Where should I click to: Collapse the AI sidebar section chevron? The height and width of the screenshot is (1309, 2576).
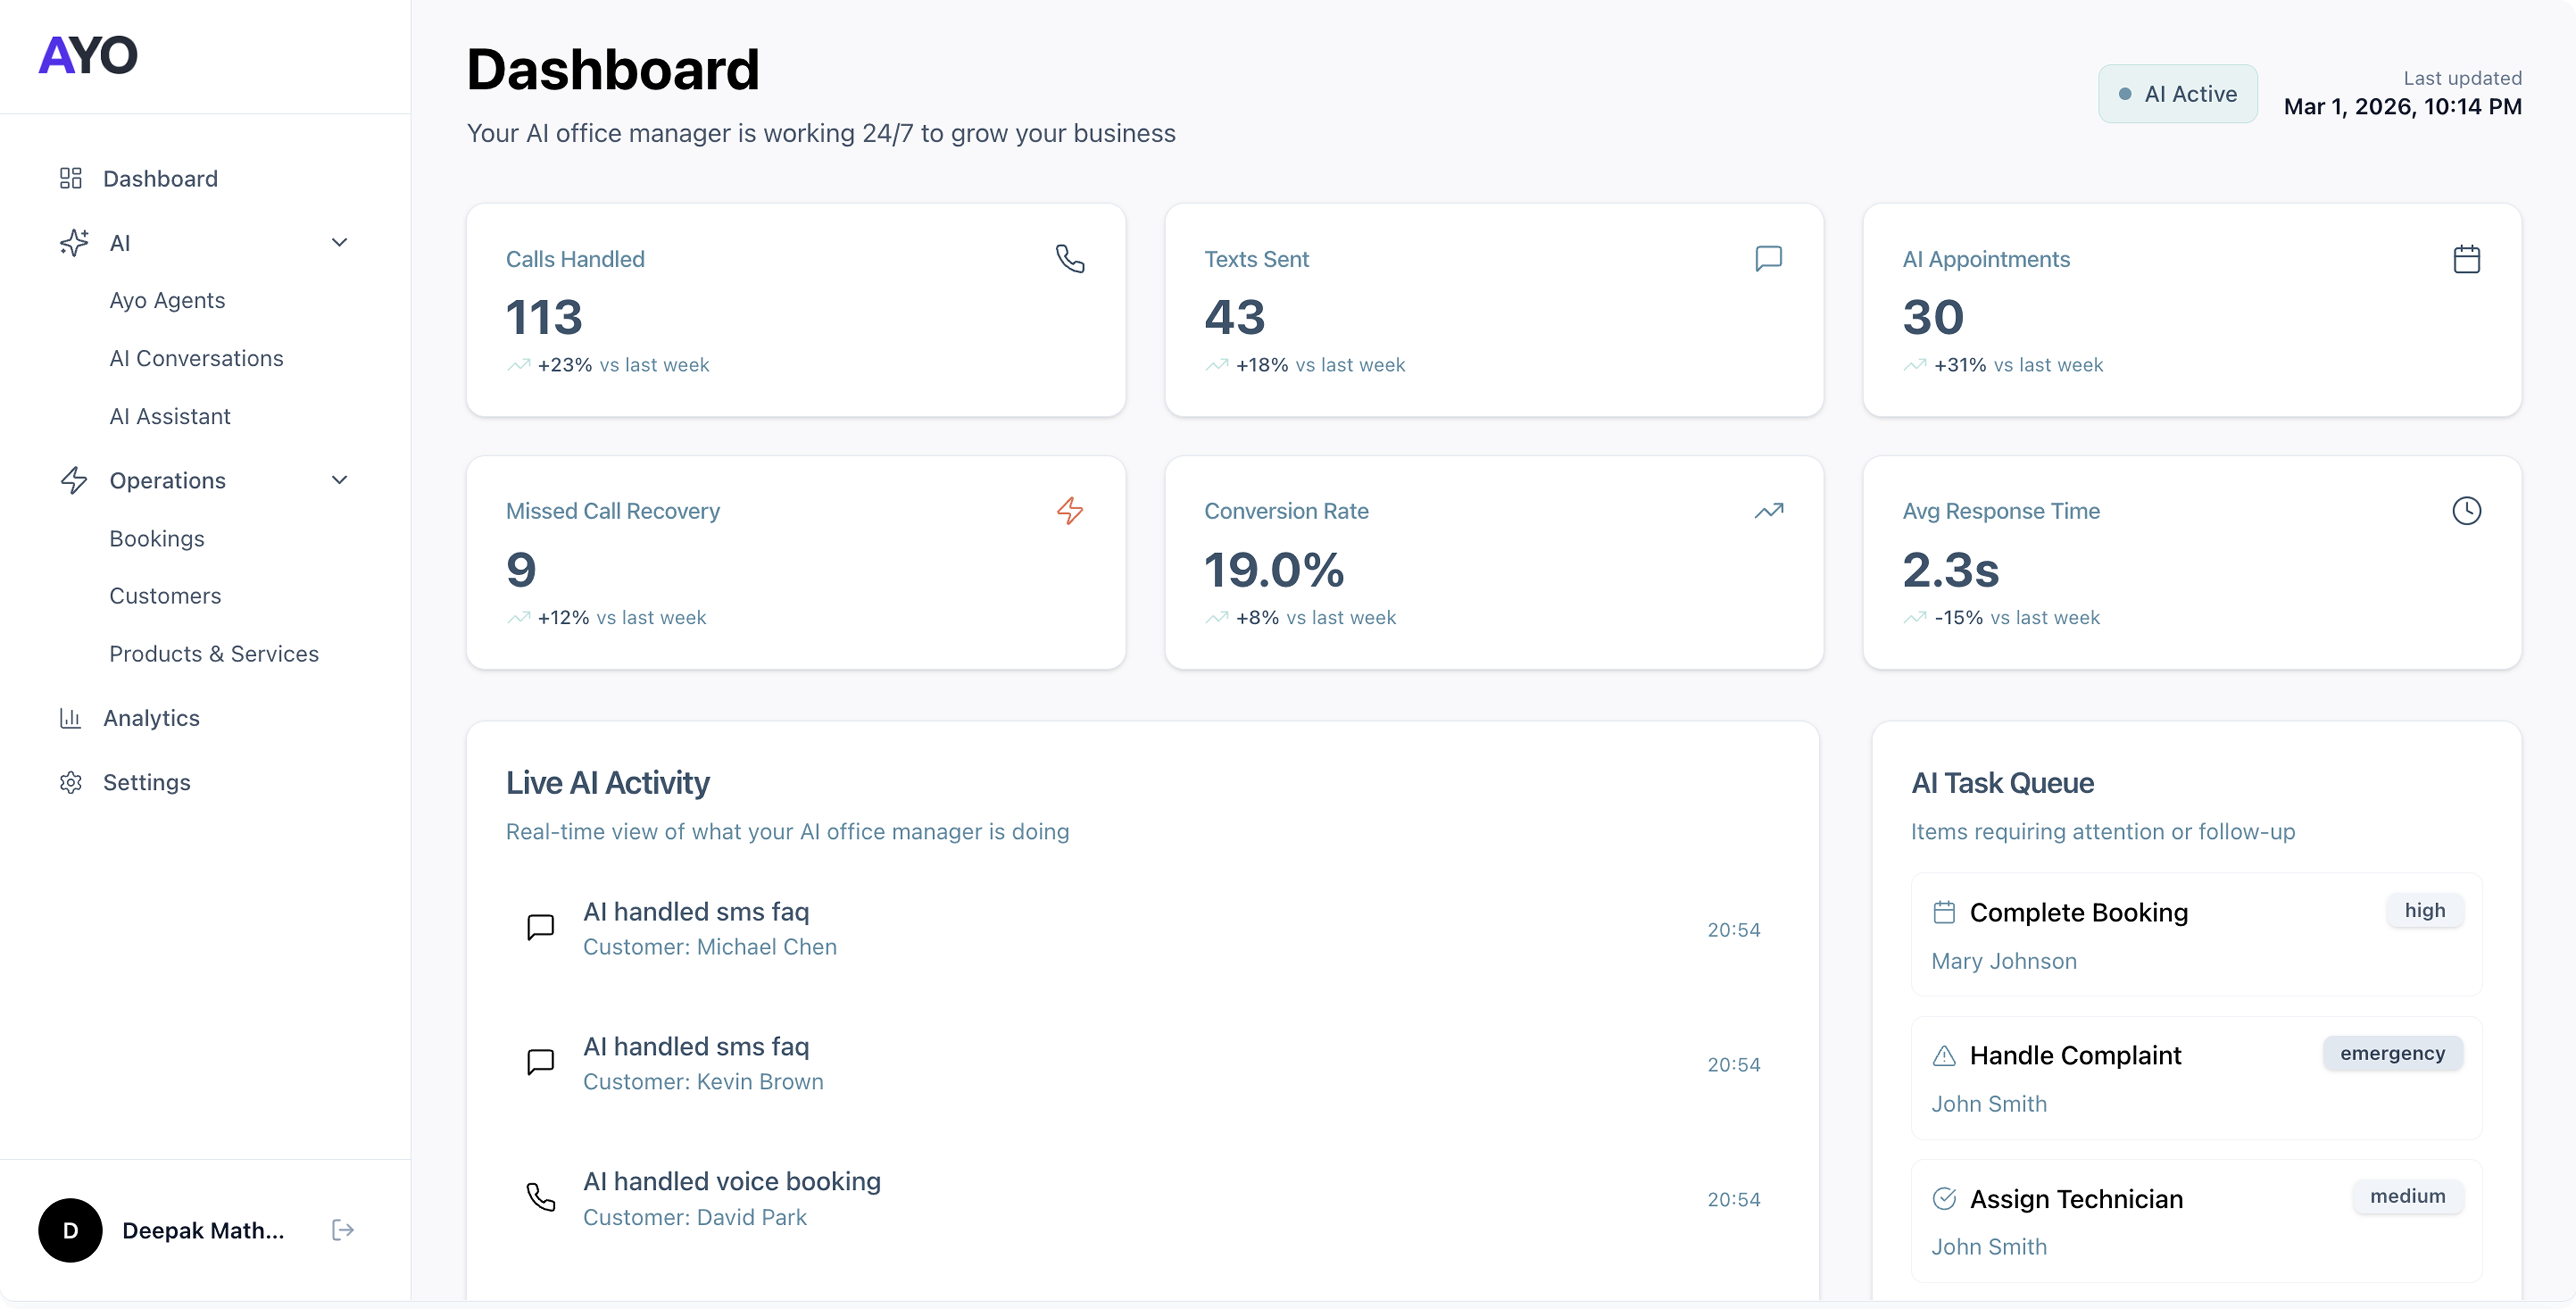[x=339, y=243]
